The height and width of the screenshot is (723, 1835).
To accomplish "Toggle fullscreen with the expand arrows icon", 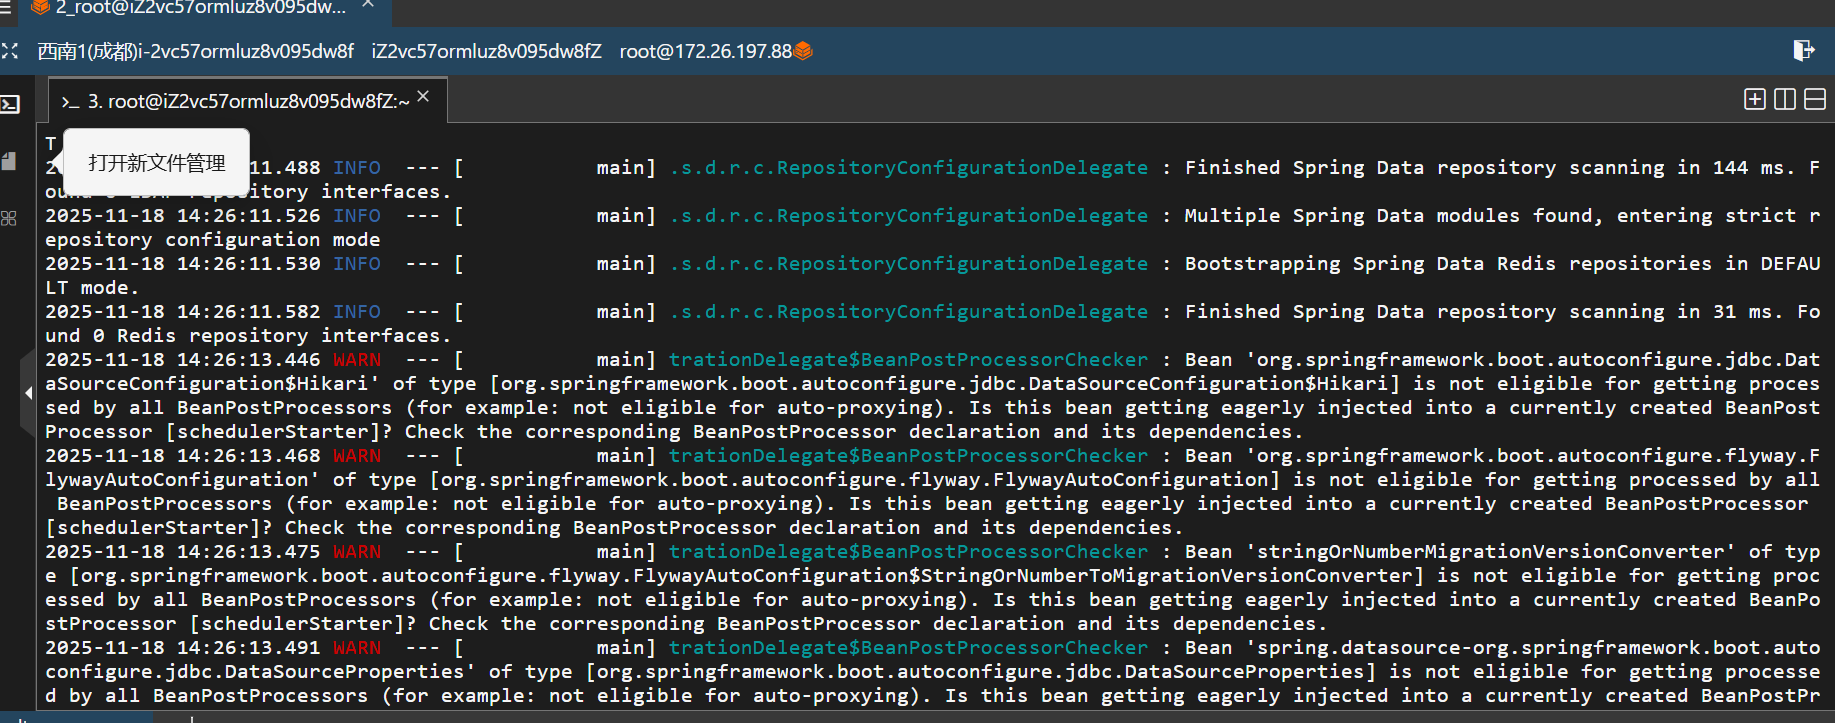I will [10, 50].
